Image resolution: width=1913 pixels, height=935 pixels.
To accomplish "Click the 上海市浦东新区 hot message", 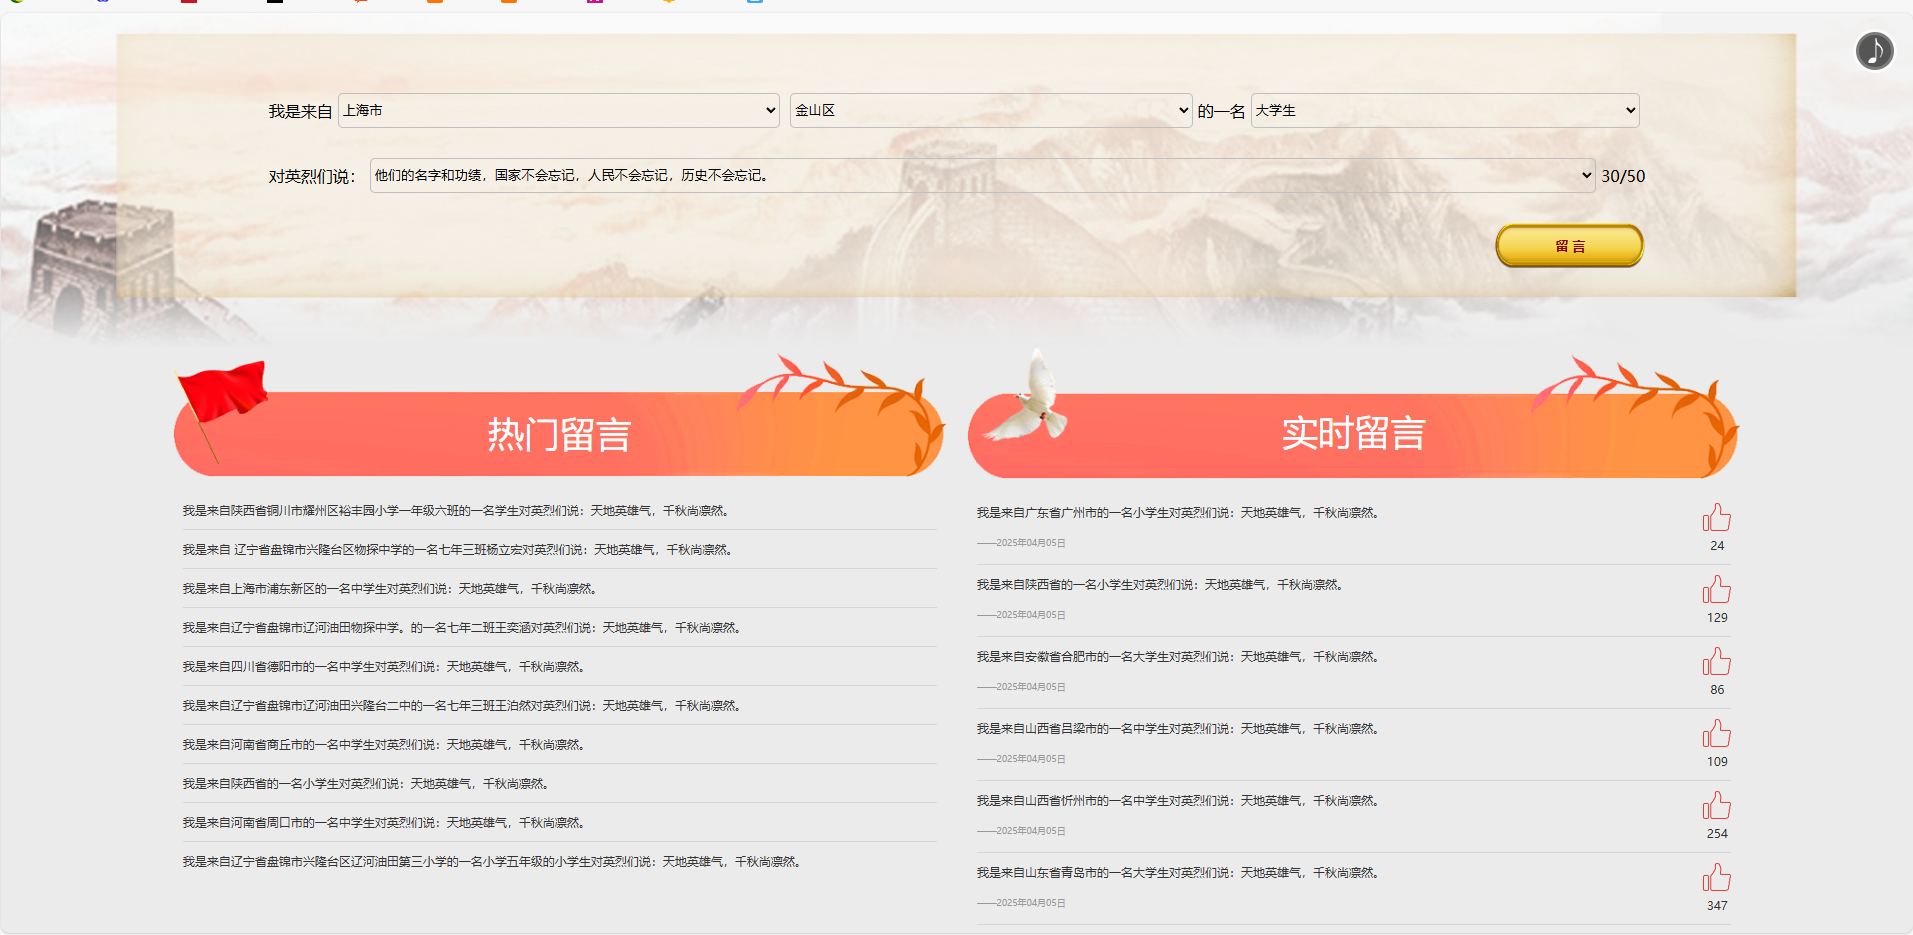I will pyautogui.click(x=389, y=589).
